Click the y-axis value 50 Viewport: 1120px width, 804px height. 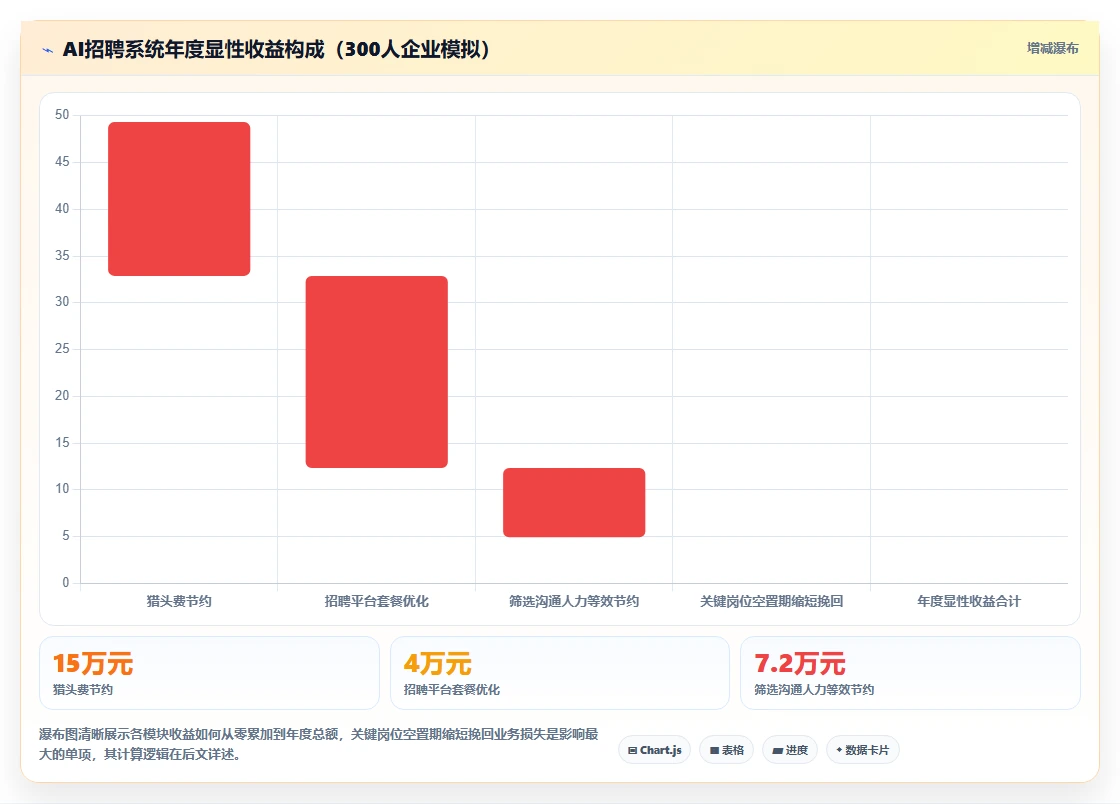(x=62, y=115)
